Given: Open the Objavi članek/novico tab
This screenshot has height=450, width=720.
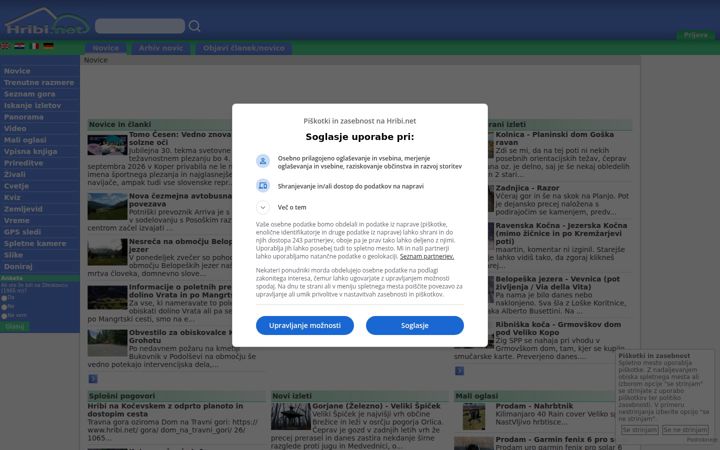Looking at the screenshot, I should tap(243, 48).
